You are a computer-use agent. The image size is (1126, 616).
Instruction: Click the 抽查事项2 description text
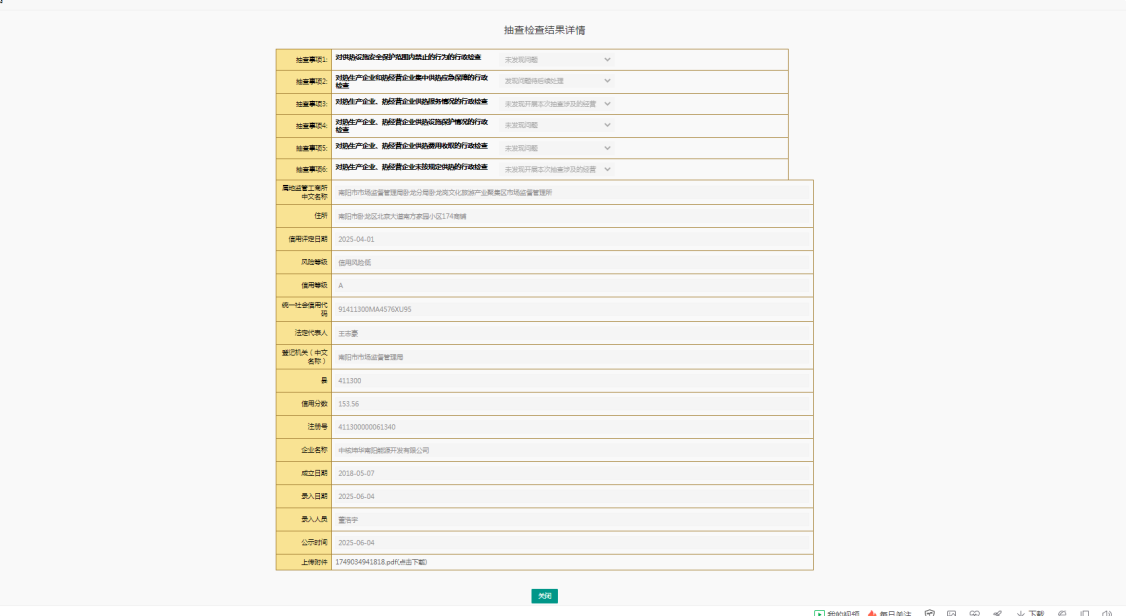click(411, 81)
